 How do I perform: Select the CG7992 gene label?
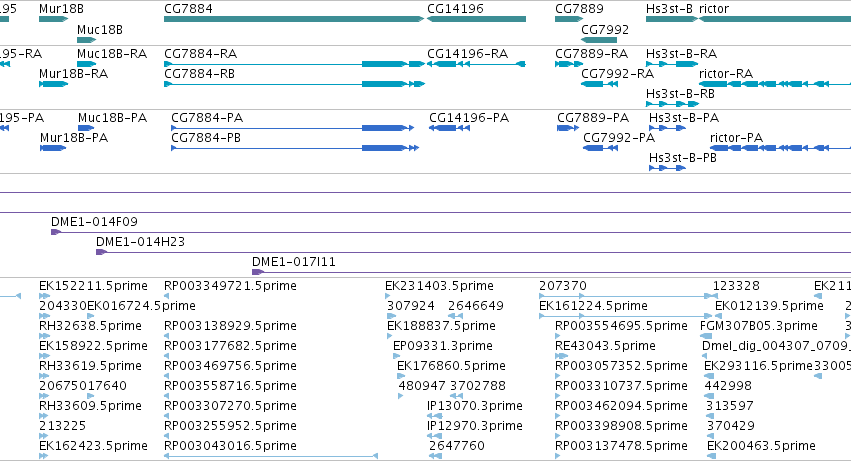coord(605,29)
